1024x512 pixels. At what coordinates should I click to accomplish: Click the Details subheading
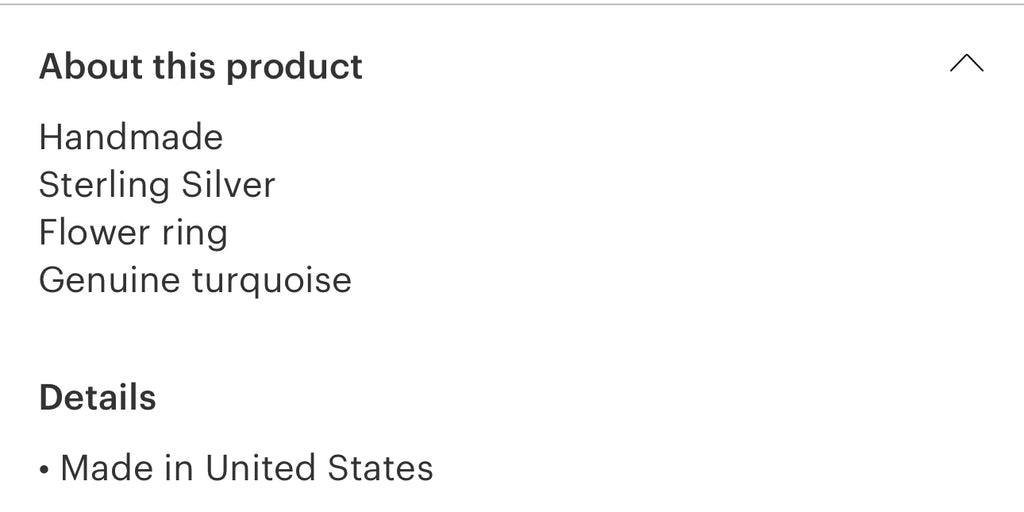97,398
